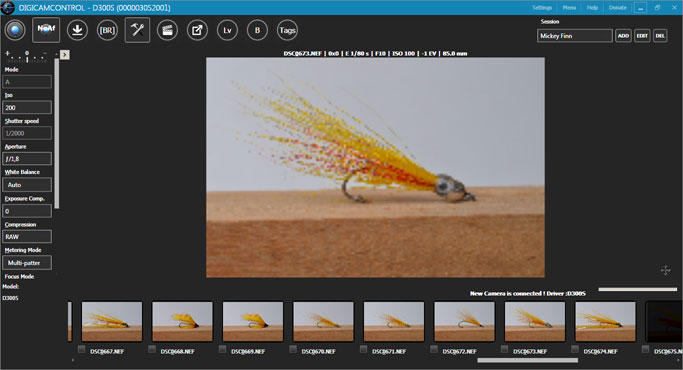The image size is (683, 370).
Task: Tick the checkbox for DSC0670.NEF
Action: point(293,349)
